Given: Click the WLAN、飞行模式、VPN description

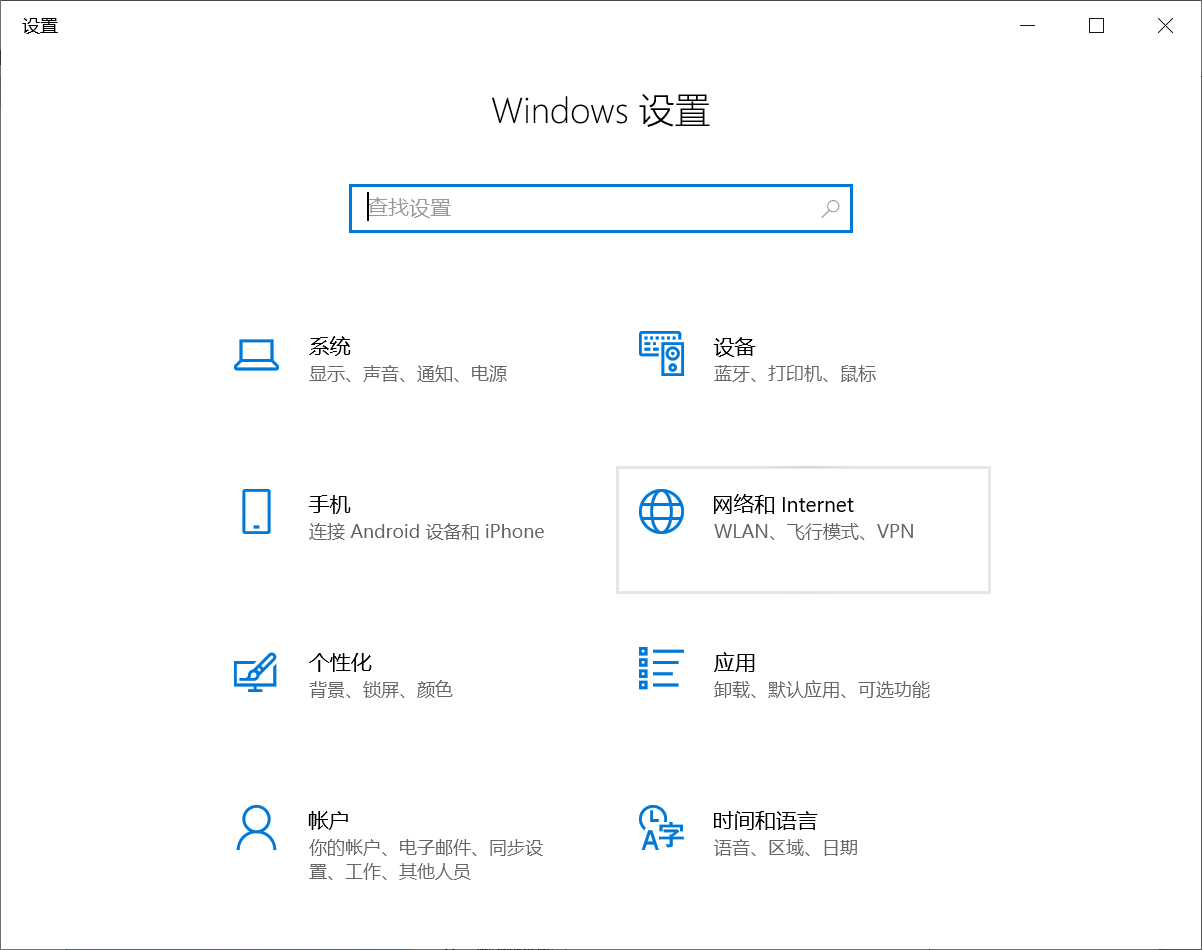Looking at the screenshot, I should 814,532.
